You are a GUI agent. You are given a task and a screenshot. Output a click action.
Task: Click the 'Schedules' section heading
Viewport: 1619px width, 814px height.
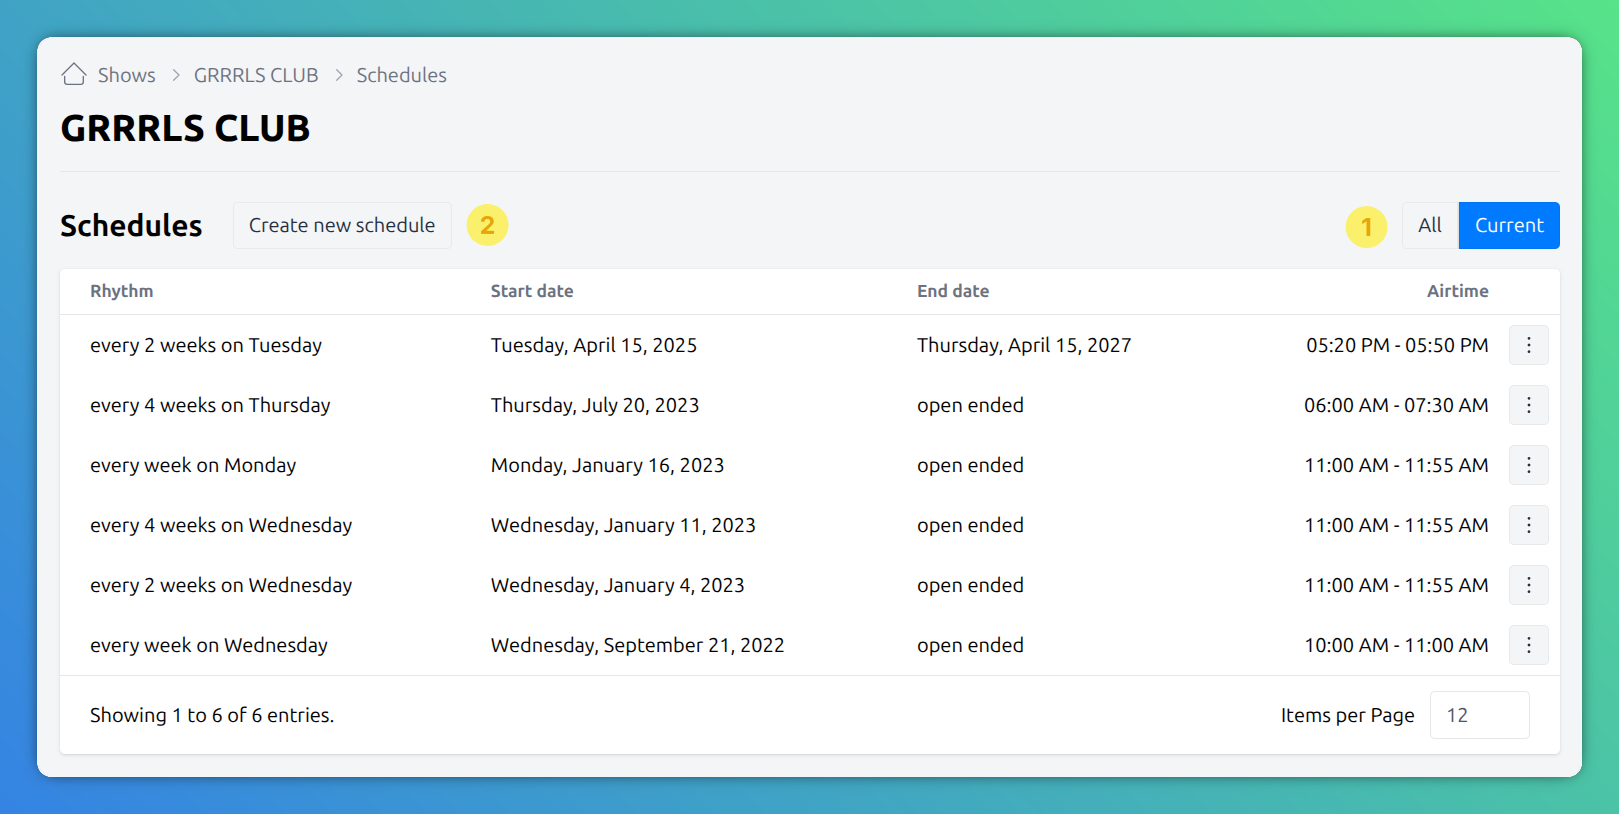click(131, 226)
